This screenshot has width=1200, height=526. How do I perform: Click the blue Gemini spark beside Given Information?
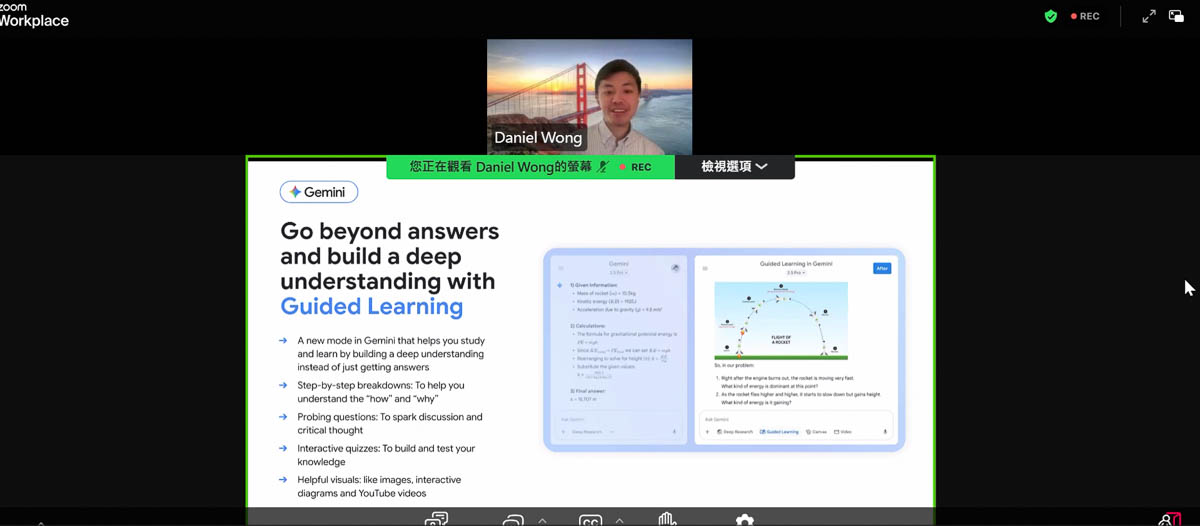[560, 285]
